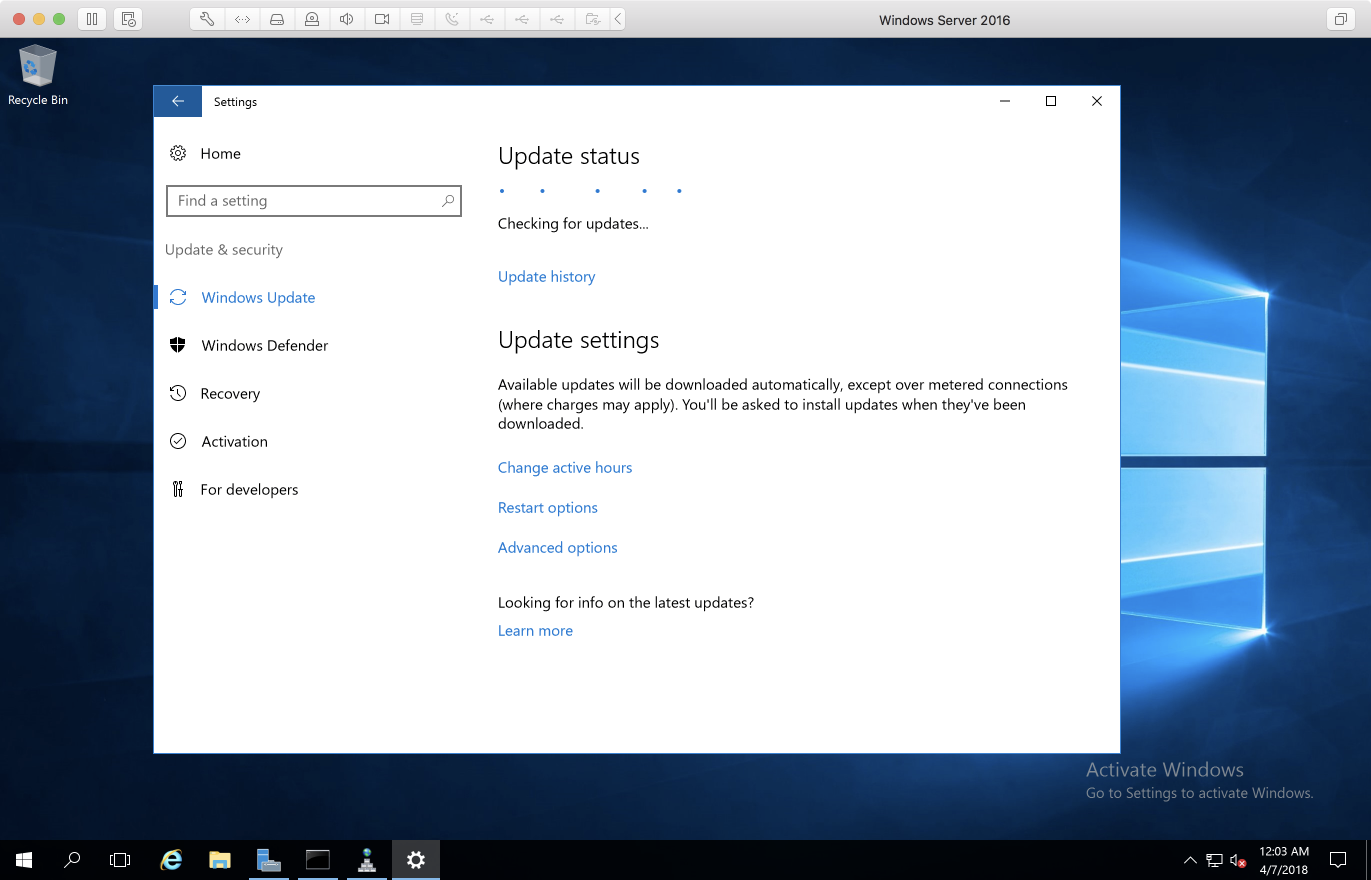Open File Explorer from the taskbar
The width and height of the screenshot is (1371, 880).
[x=220, y=859]
